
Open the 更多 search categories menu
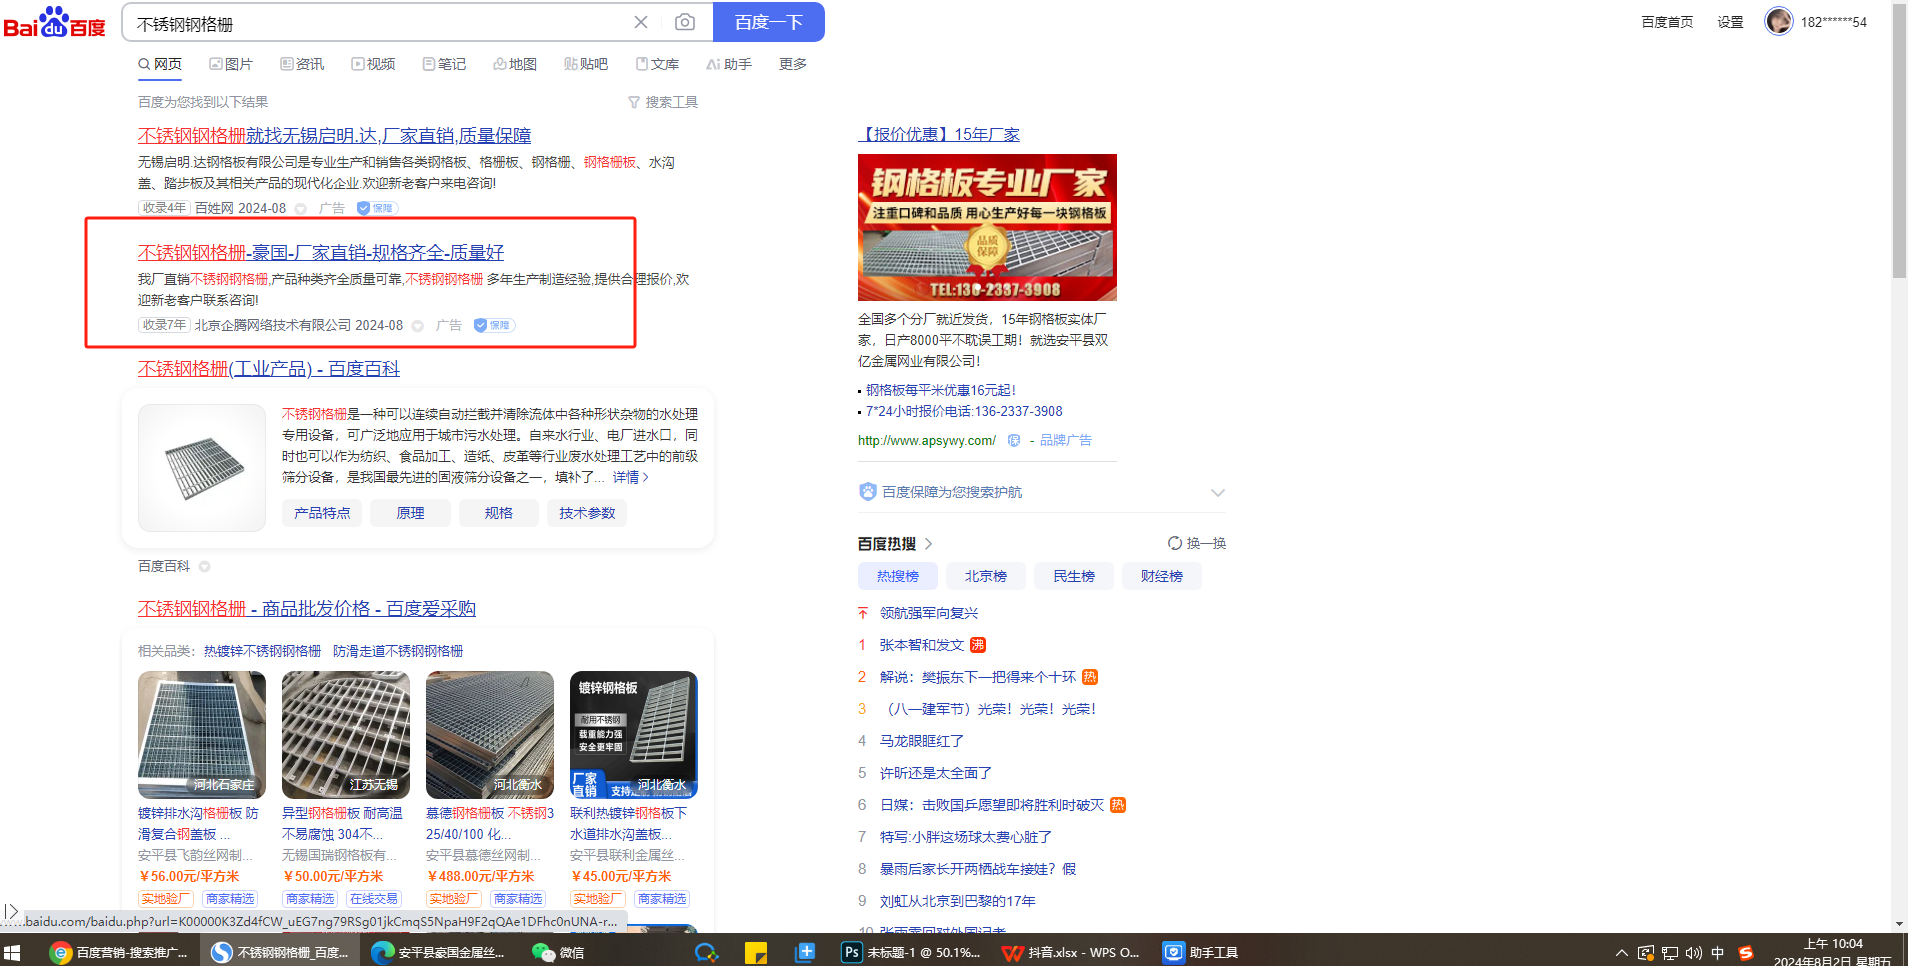[793, 64]
